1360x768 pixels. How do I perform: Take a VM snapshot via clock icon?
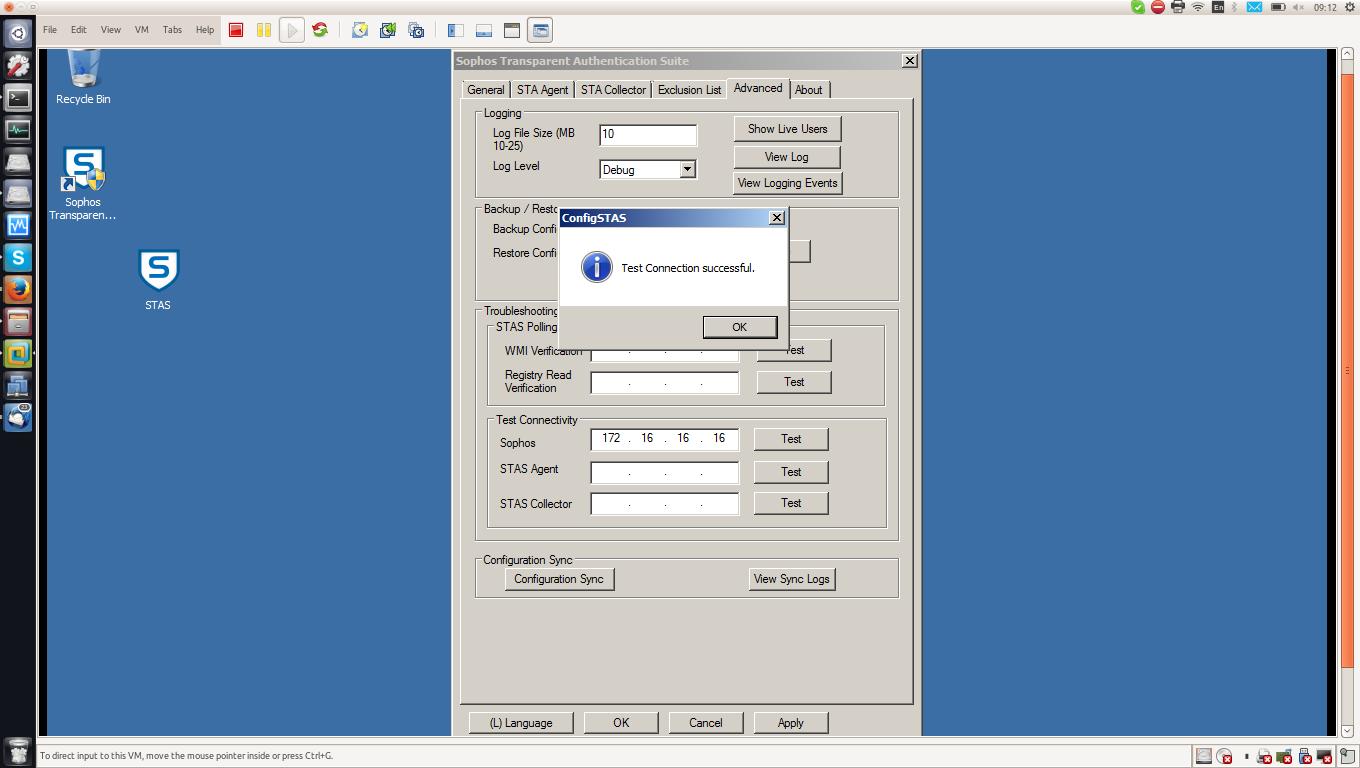click(360, 30)
